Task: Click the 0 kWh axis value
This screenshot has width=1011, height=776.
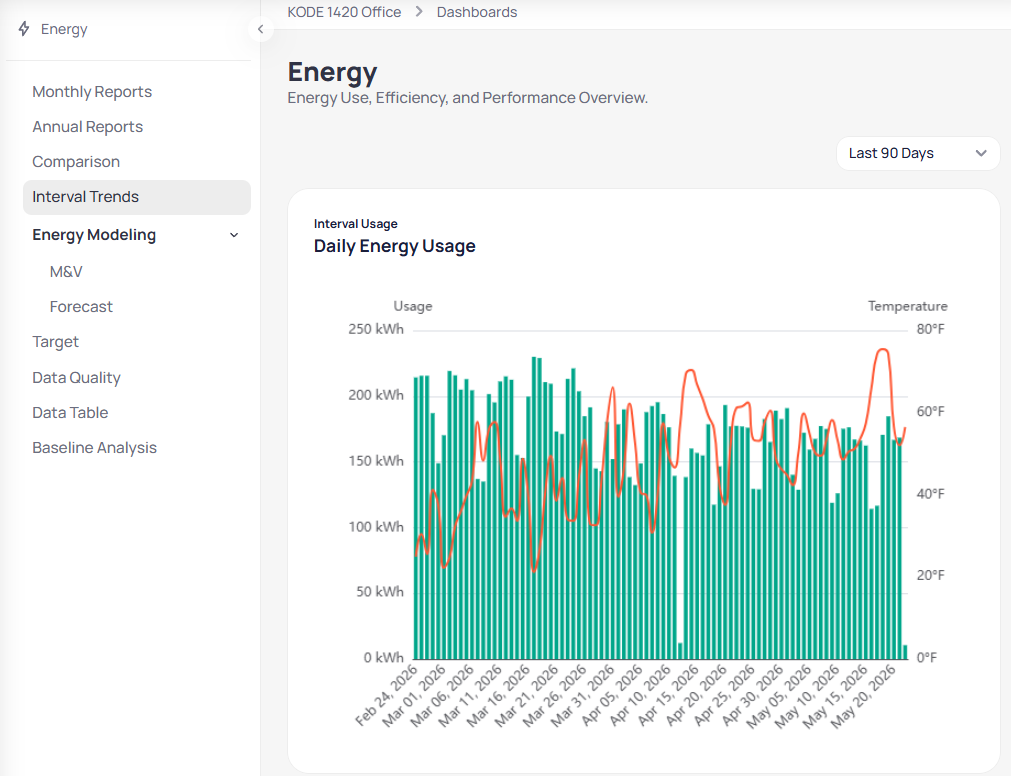Action: coord(384,657)
